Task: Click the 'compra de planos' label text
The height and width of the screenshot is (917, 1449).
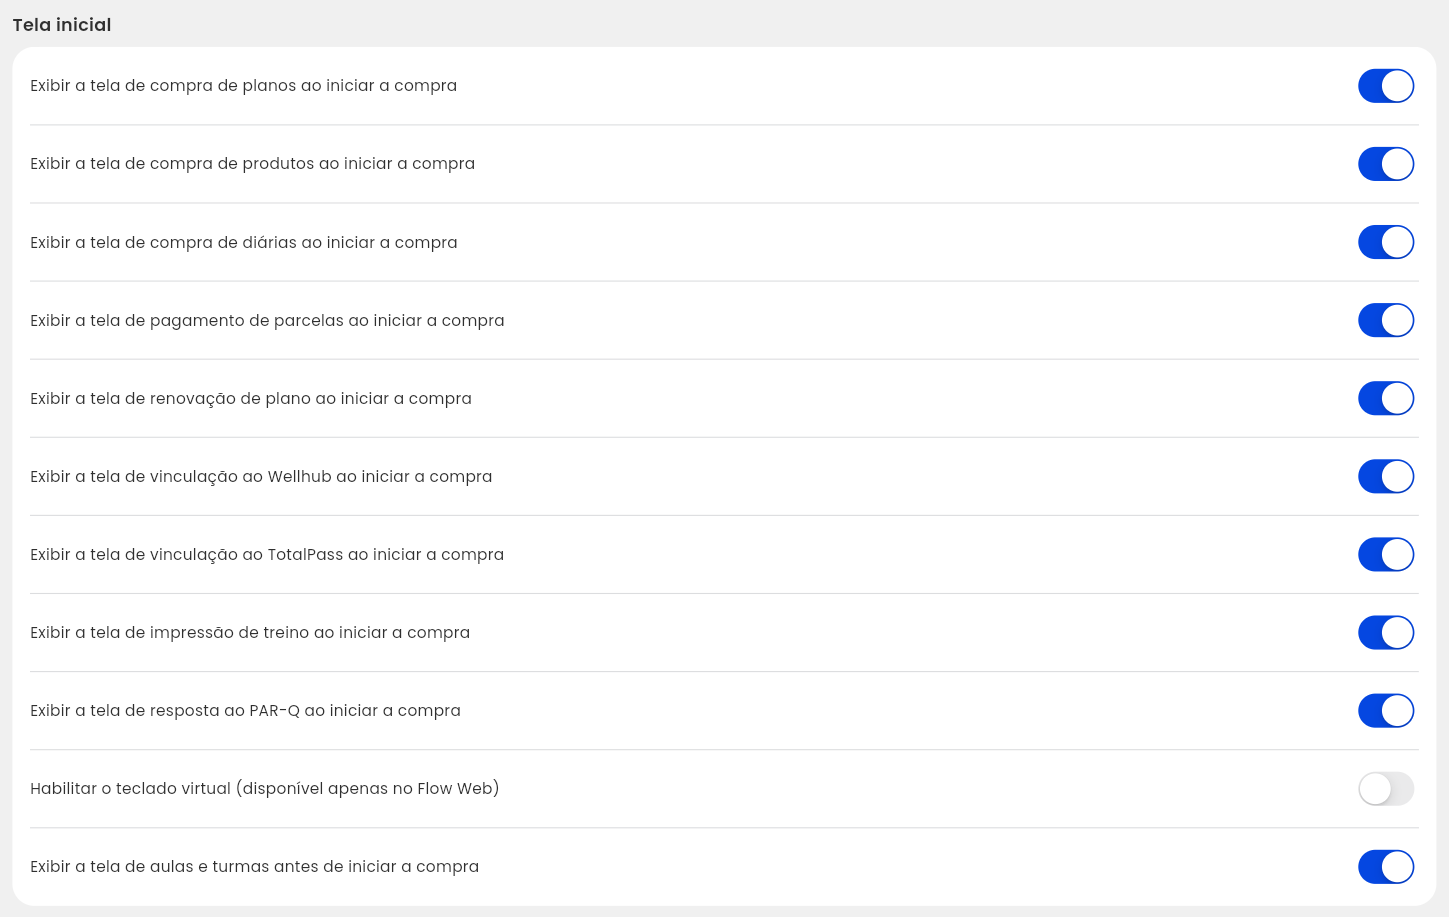Action: [243, 86]
